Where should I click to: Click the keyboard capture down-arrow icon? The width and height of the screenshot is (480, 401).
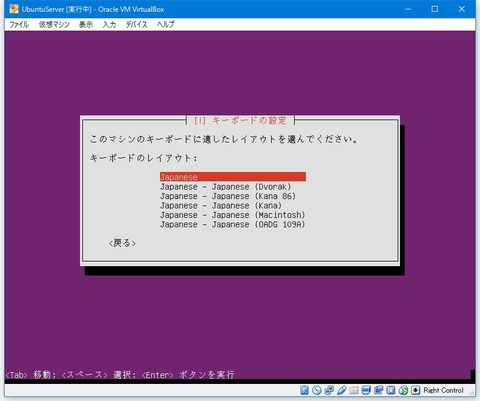[415, 390]
